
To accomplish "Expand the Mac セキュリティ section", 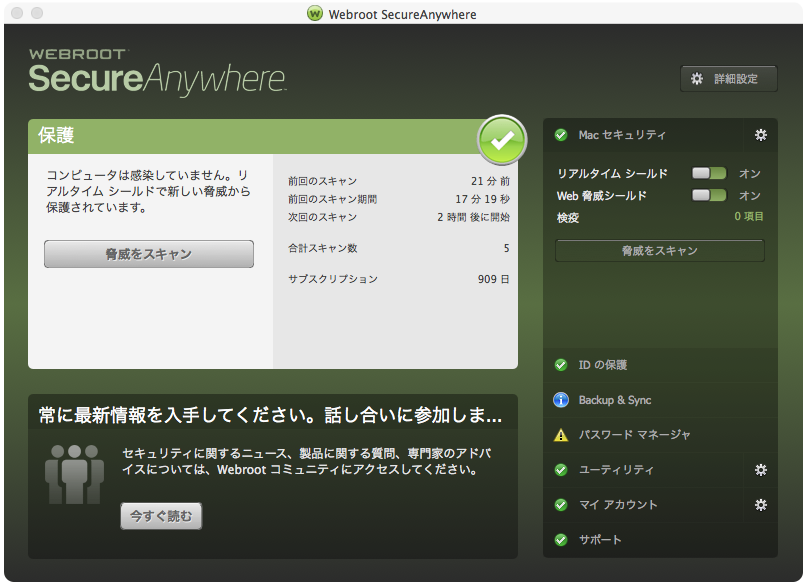I will pyautogui.click(x=644, y=135).
